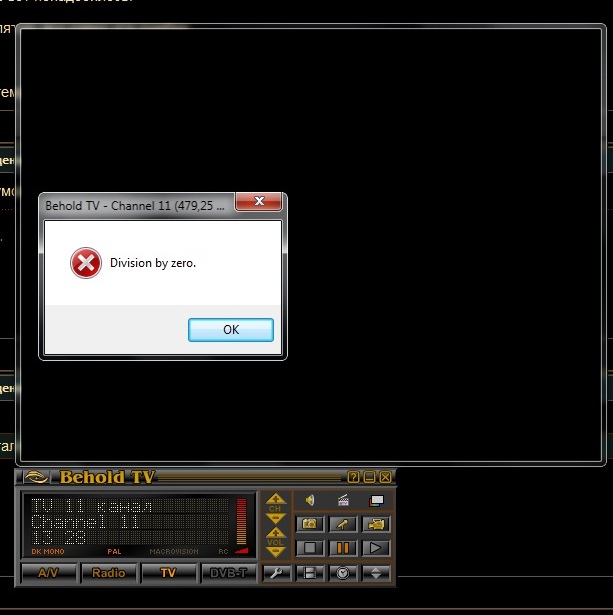
Task: Expand panel with the up-down arrows button
Action: coord(376,573)
